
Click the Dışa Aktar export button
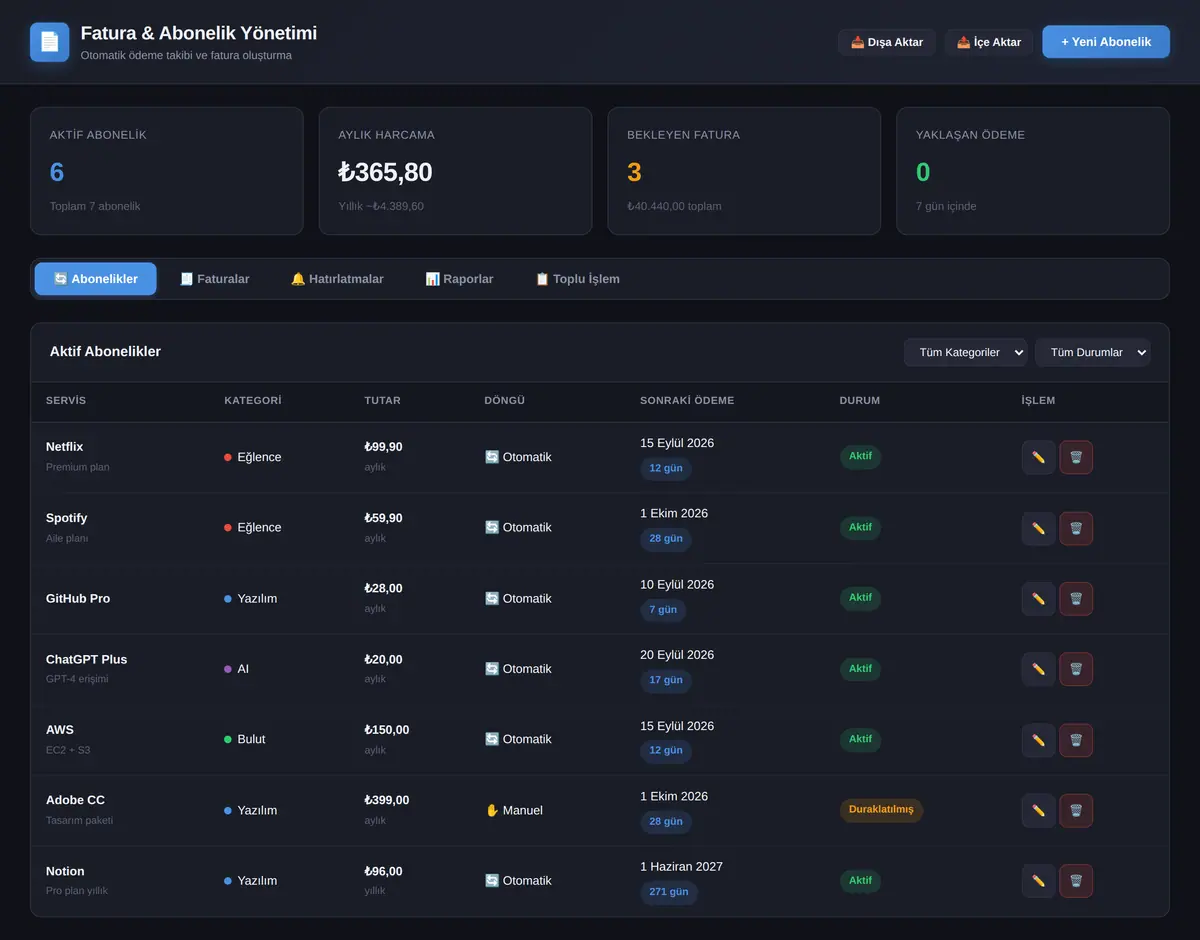pyautogui.click(x=887, y=42)
